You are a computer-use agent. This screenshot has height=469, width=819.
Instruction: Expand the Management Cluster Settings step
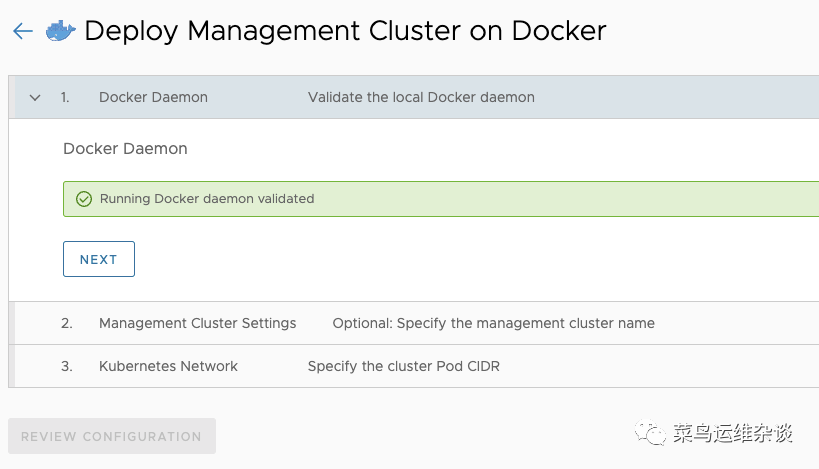click(x=197, y=323)
